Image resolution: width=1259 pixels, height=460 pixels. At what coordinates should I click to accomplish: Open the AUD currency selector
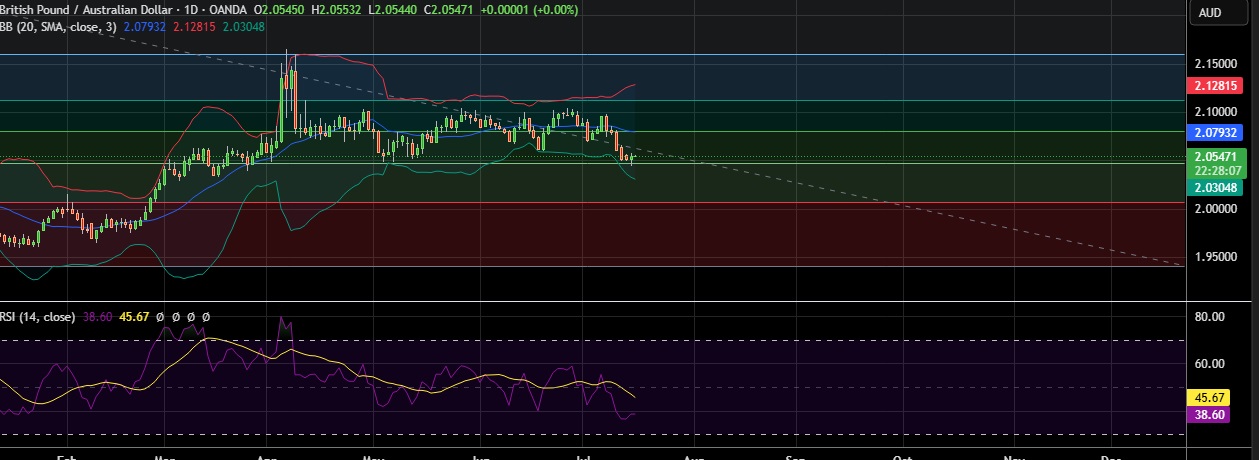click(1209, 13)
